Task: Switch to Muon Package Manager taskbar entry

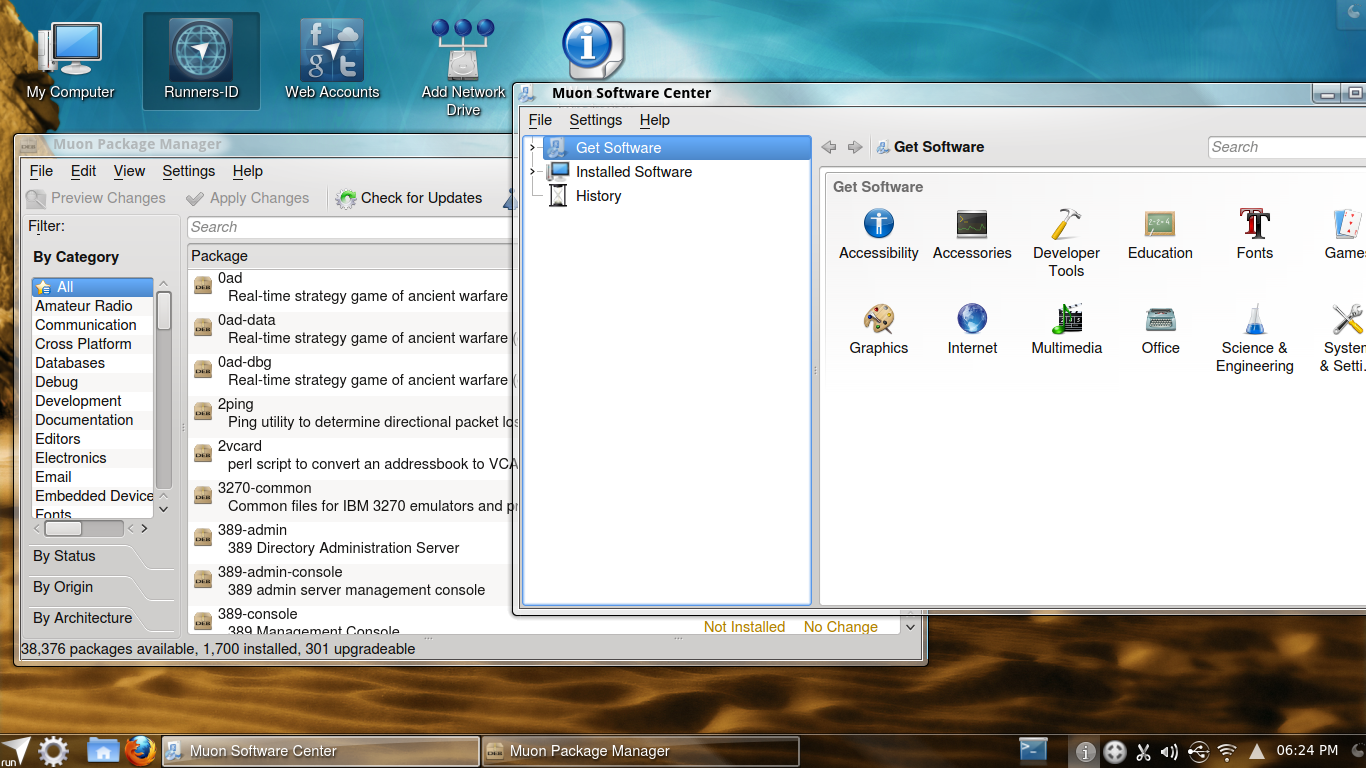Action: pos(640,751)
